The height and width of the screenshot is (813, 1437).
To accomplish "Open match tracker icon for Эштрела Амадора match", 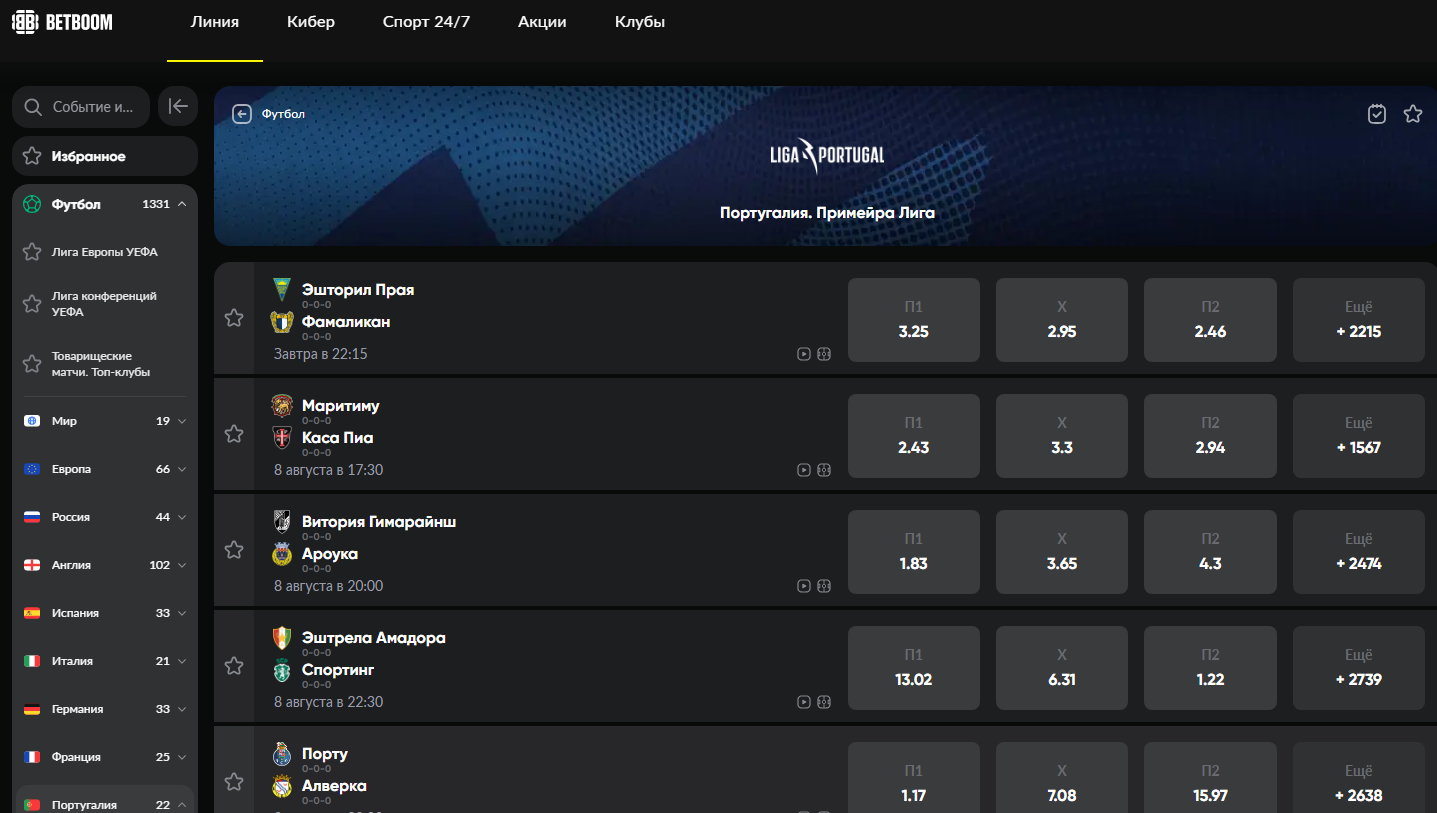I will (824, 702).
